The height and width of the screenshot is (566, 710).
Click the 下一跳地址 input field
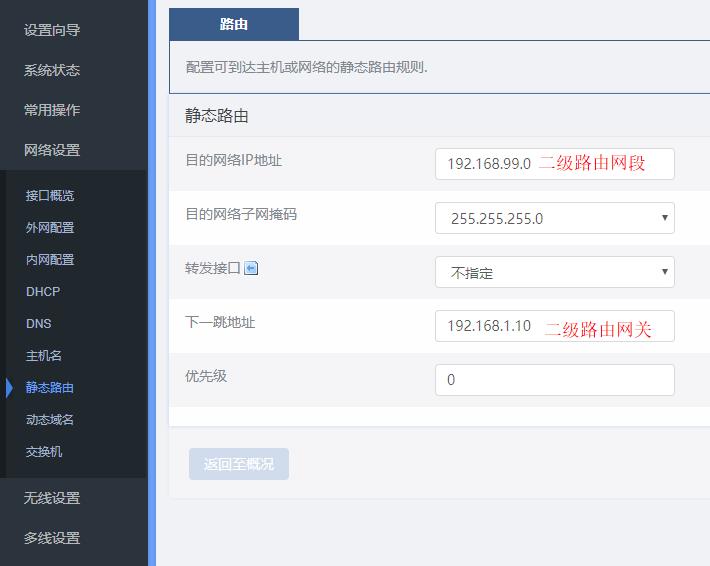tap(555, 326)
